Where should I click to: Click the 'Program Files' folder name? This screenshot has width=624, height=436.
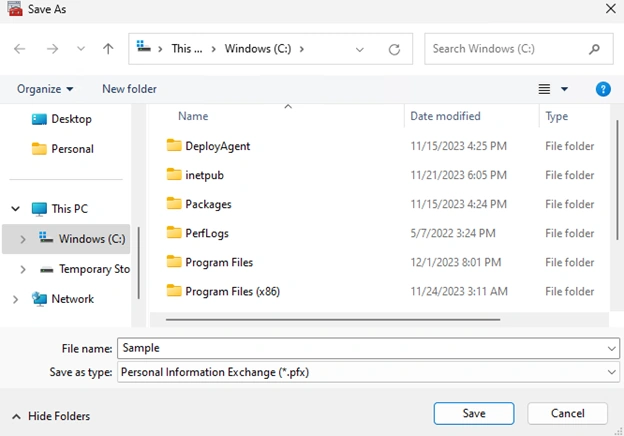(x=219, y=262)
